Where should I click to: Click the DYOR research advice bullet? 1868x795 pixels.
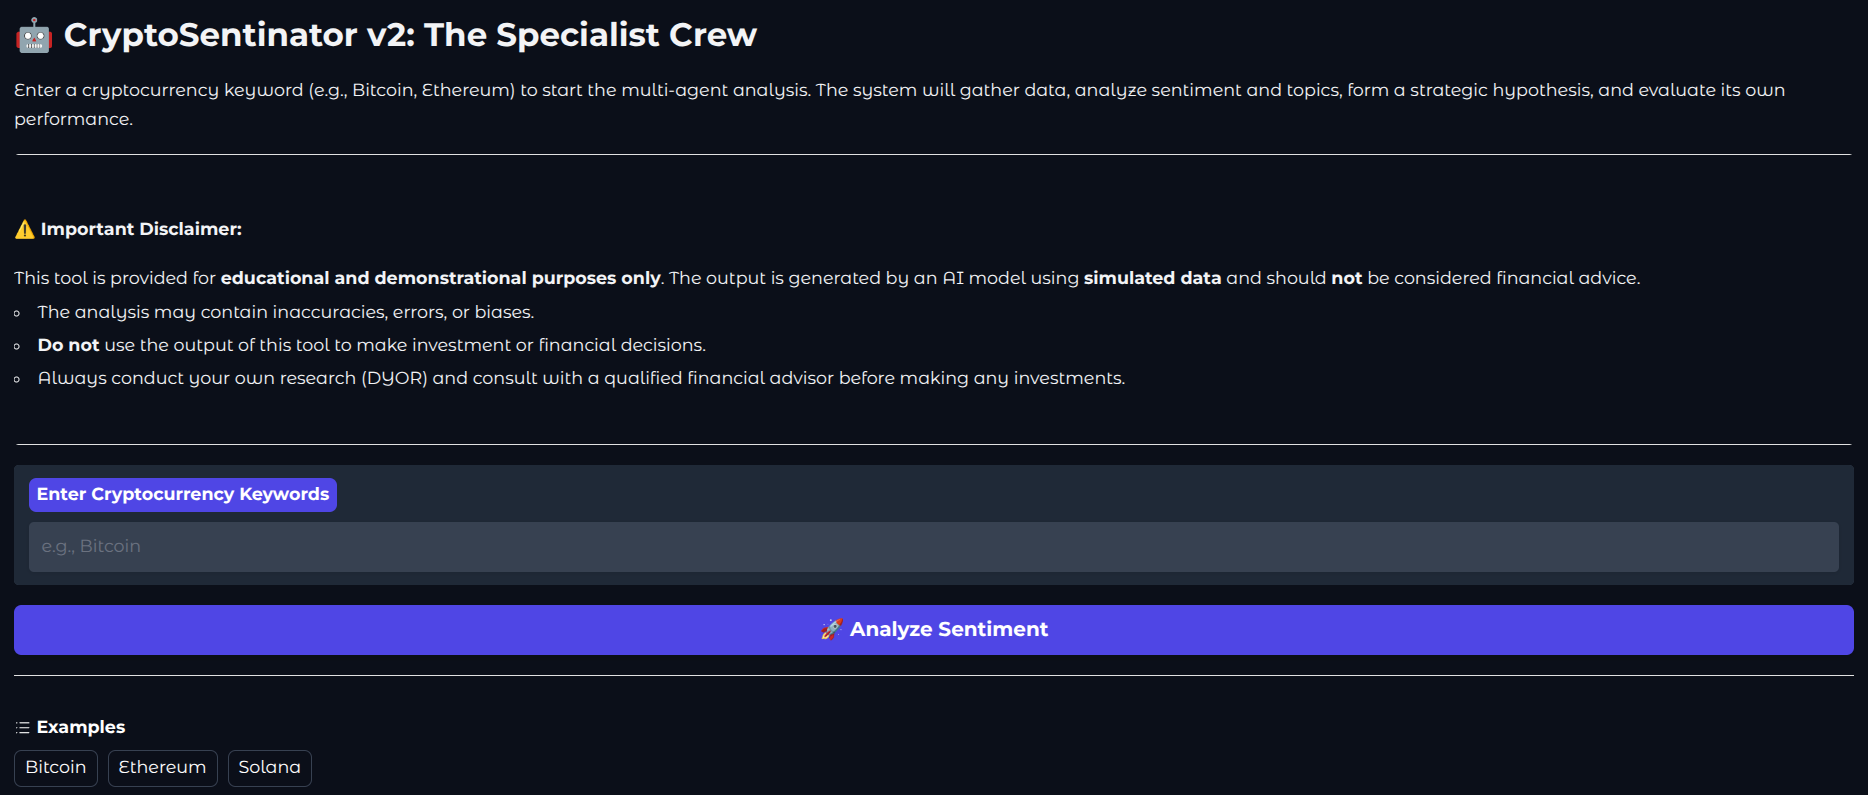tap(581, 379)
